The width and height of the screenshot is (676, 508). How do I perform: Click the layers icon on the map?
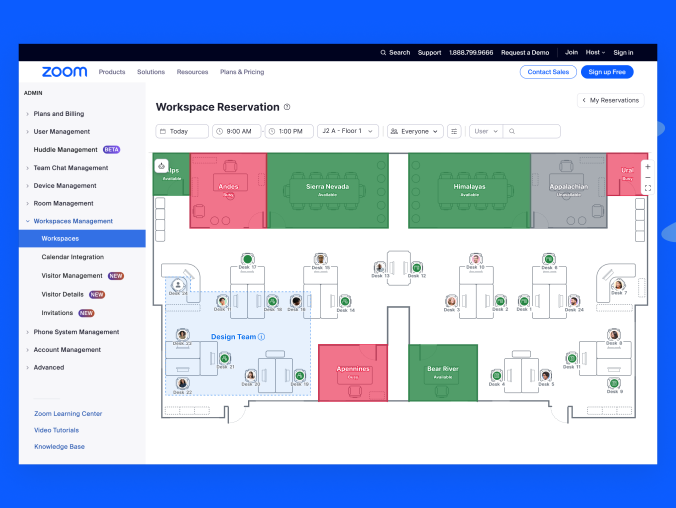pyautogui.click(x=161, y=165)
